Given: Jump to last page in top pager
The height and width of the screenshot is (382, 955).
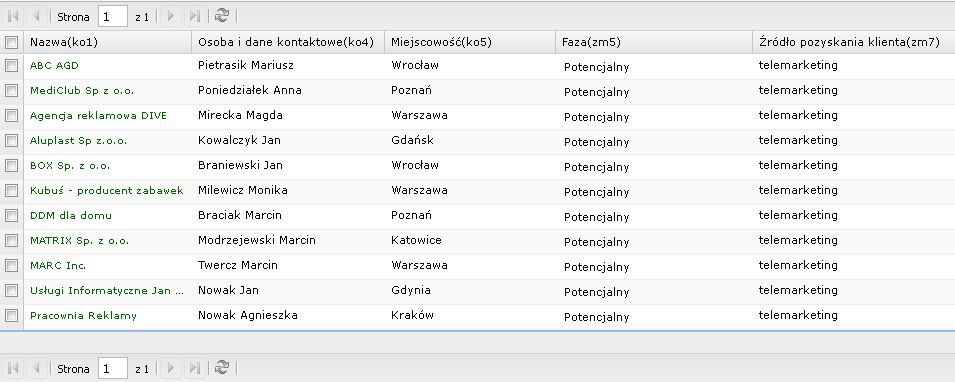Looking at the screenshot, I should (194, 16).
